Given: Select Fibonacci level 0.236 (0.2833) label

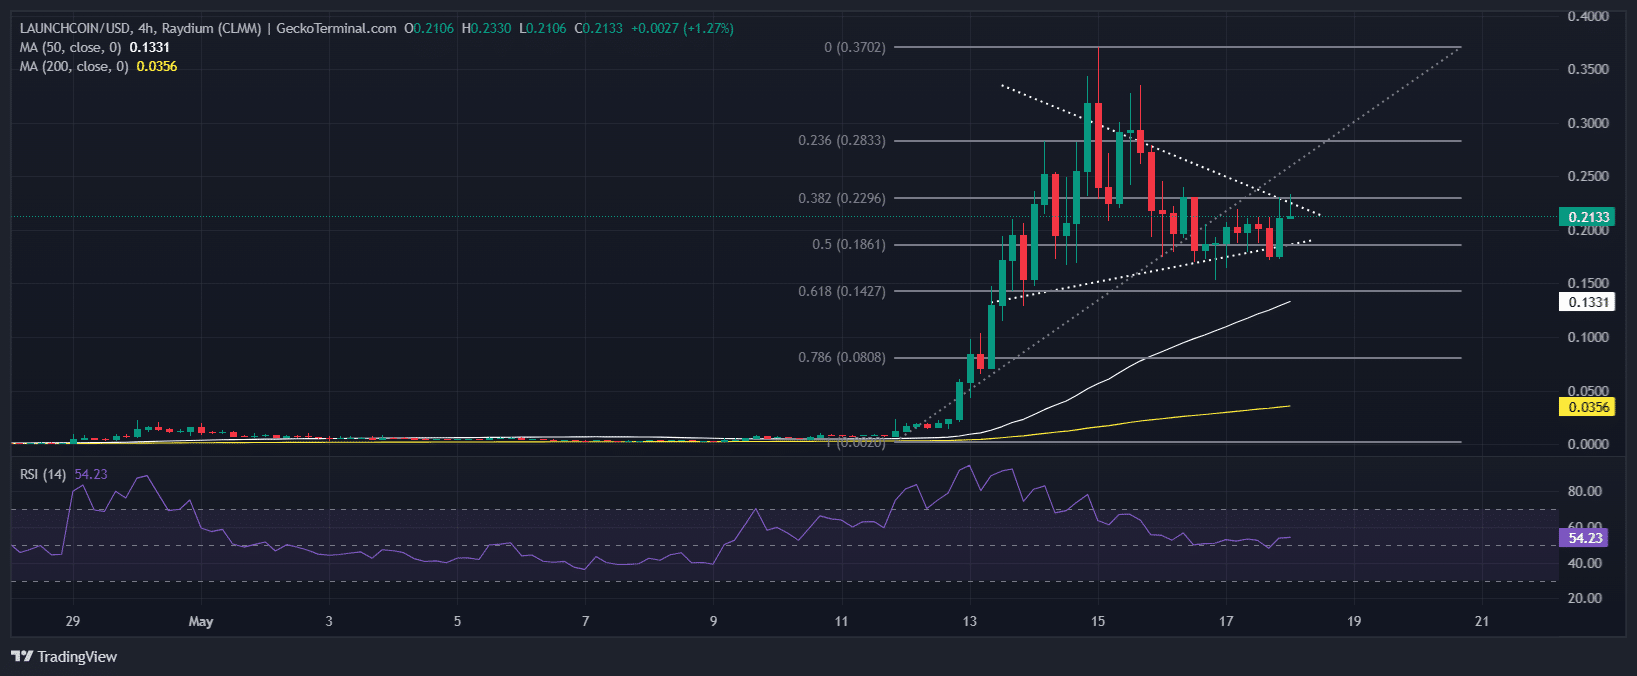Looking at the screenshot, I should (x=841, y=140).
